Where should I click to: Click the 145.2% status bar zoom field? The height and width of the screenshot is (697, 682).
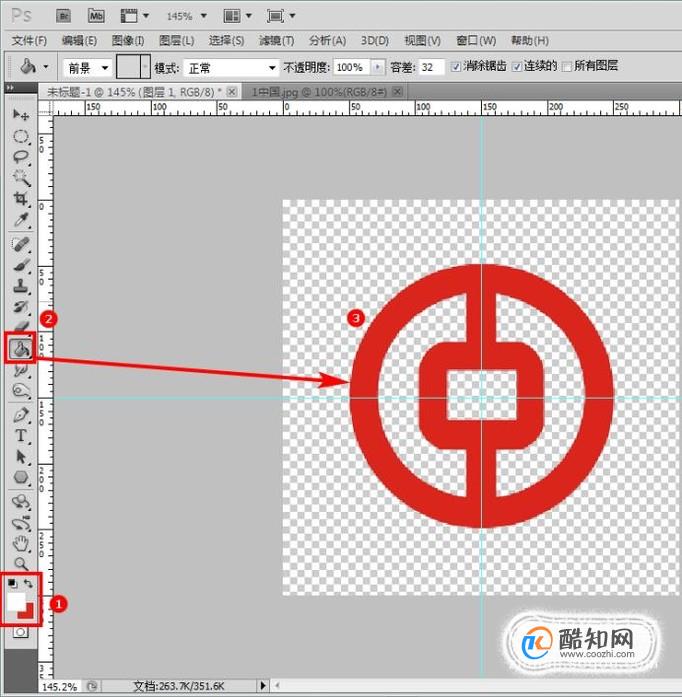tap(60, 686)
